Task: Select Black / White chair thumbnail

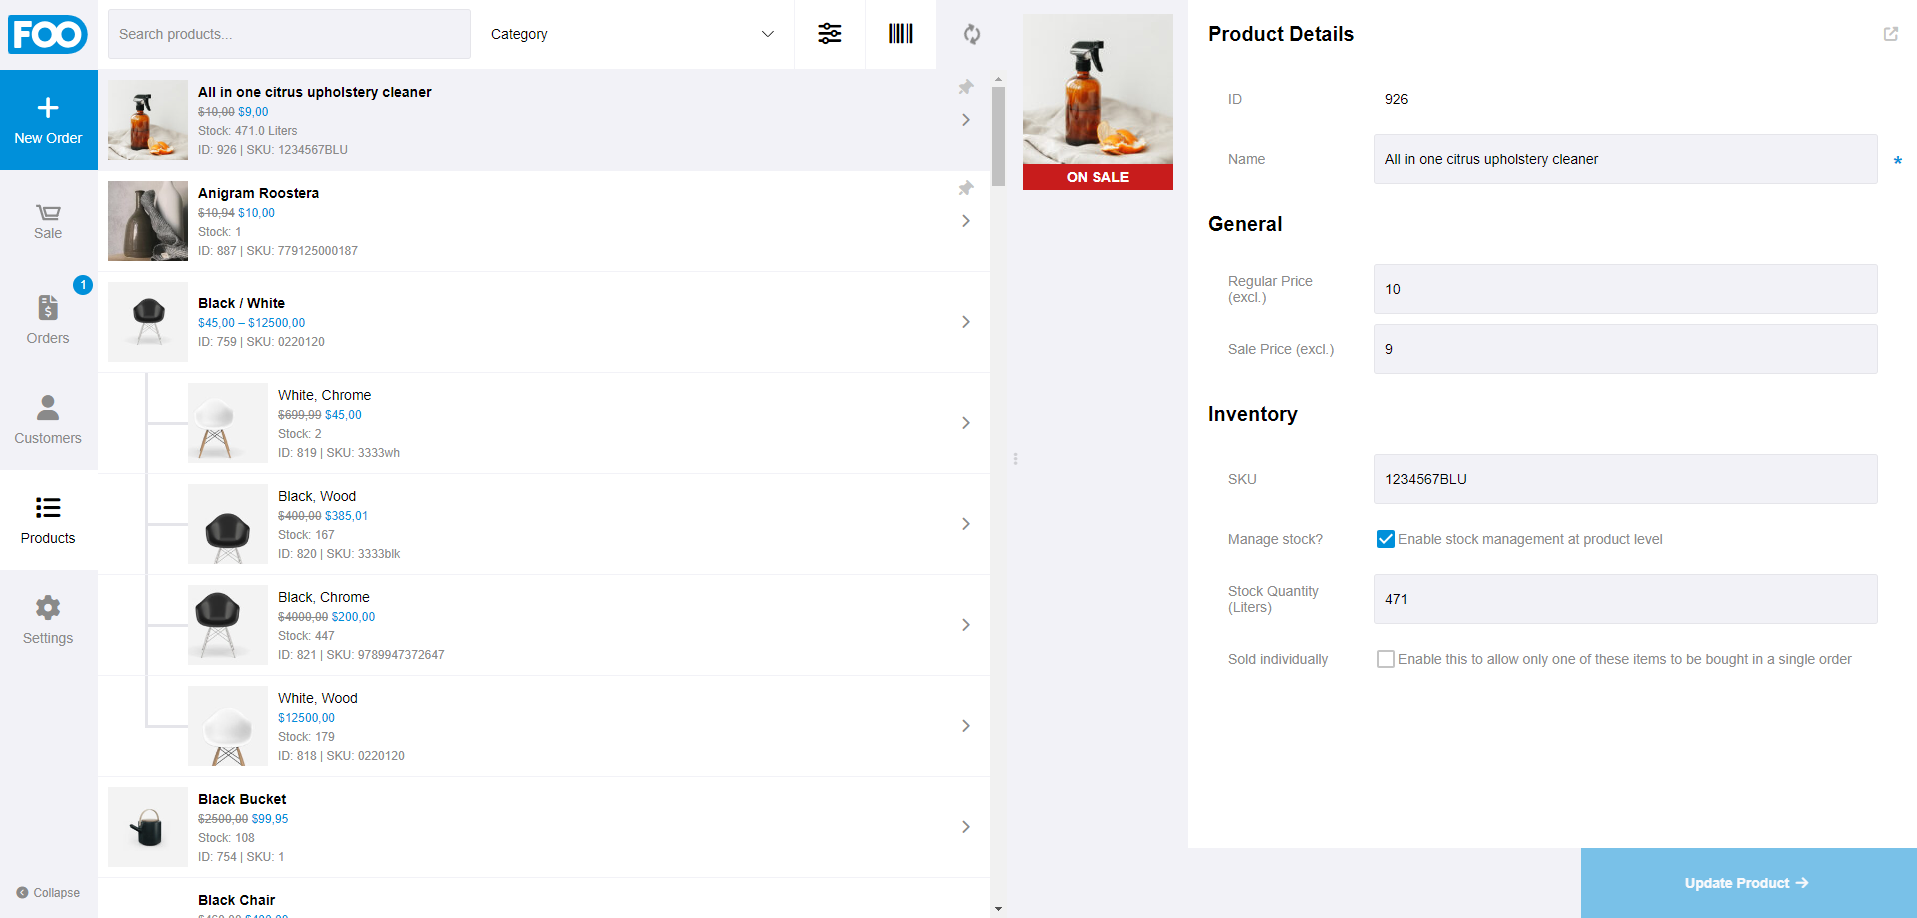Action: coord(148,322)
